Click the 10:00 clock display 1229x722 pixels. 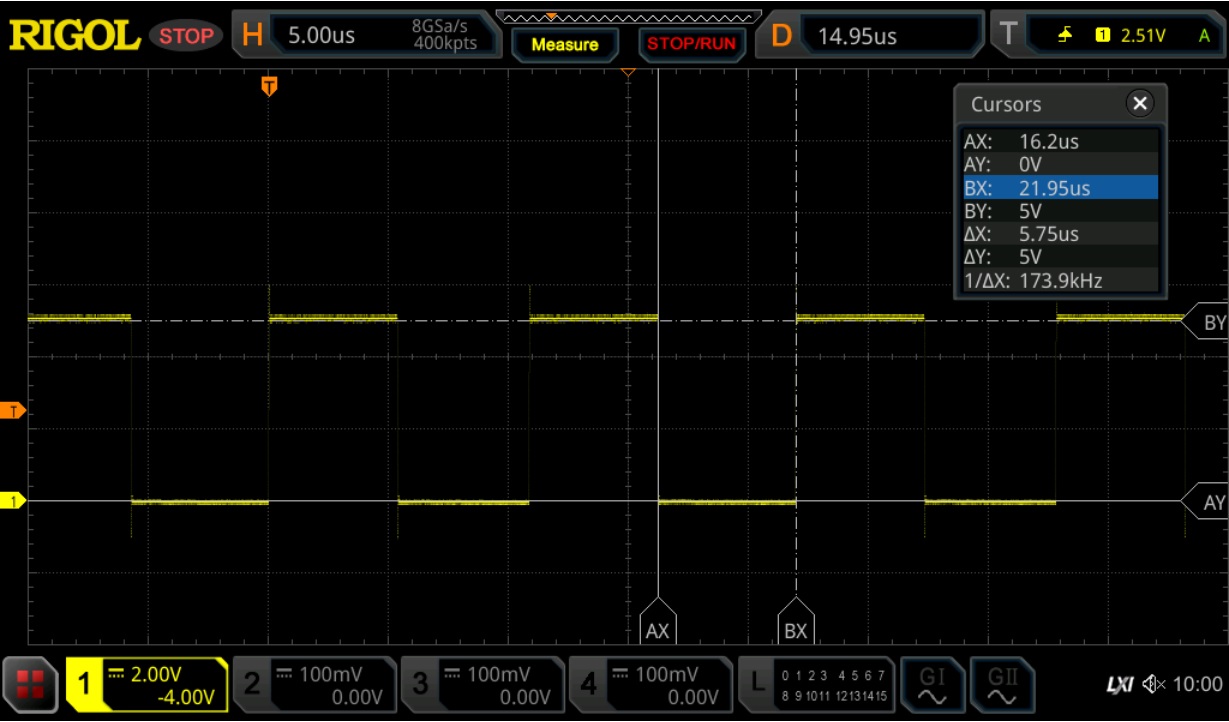tap(1197, 685)
